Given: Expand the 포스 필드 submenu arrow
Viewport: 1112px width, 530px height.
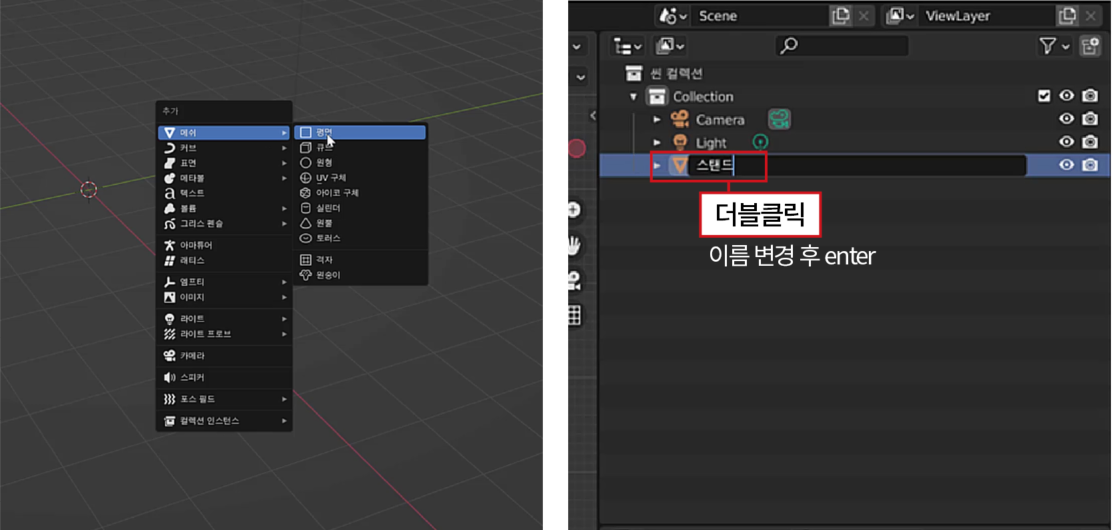Looking at the screenshot, I should tap(284, 399).
